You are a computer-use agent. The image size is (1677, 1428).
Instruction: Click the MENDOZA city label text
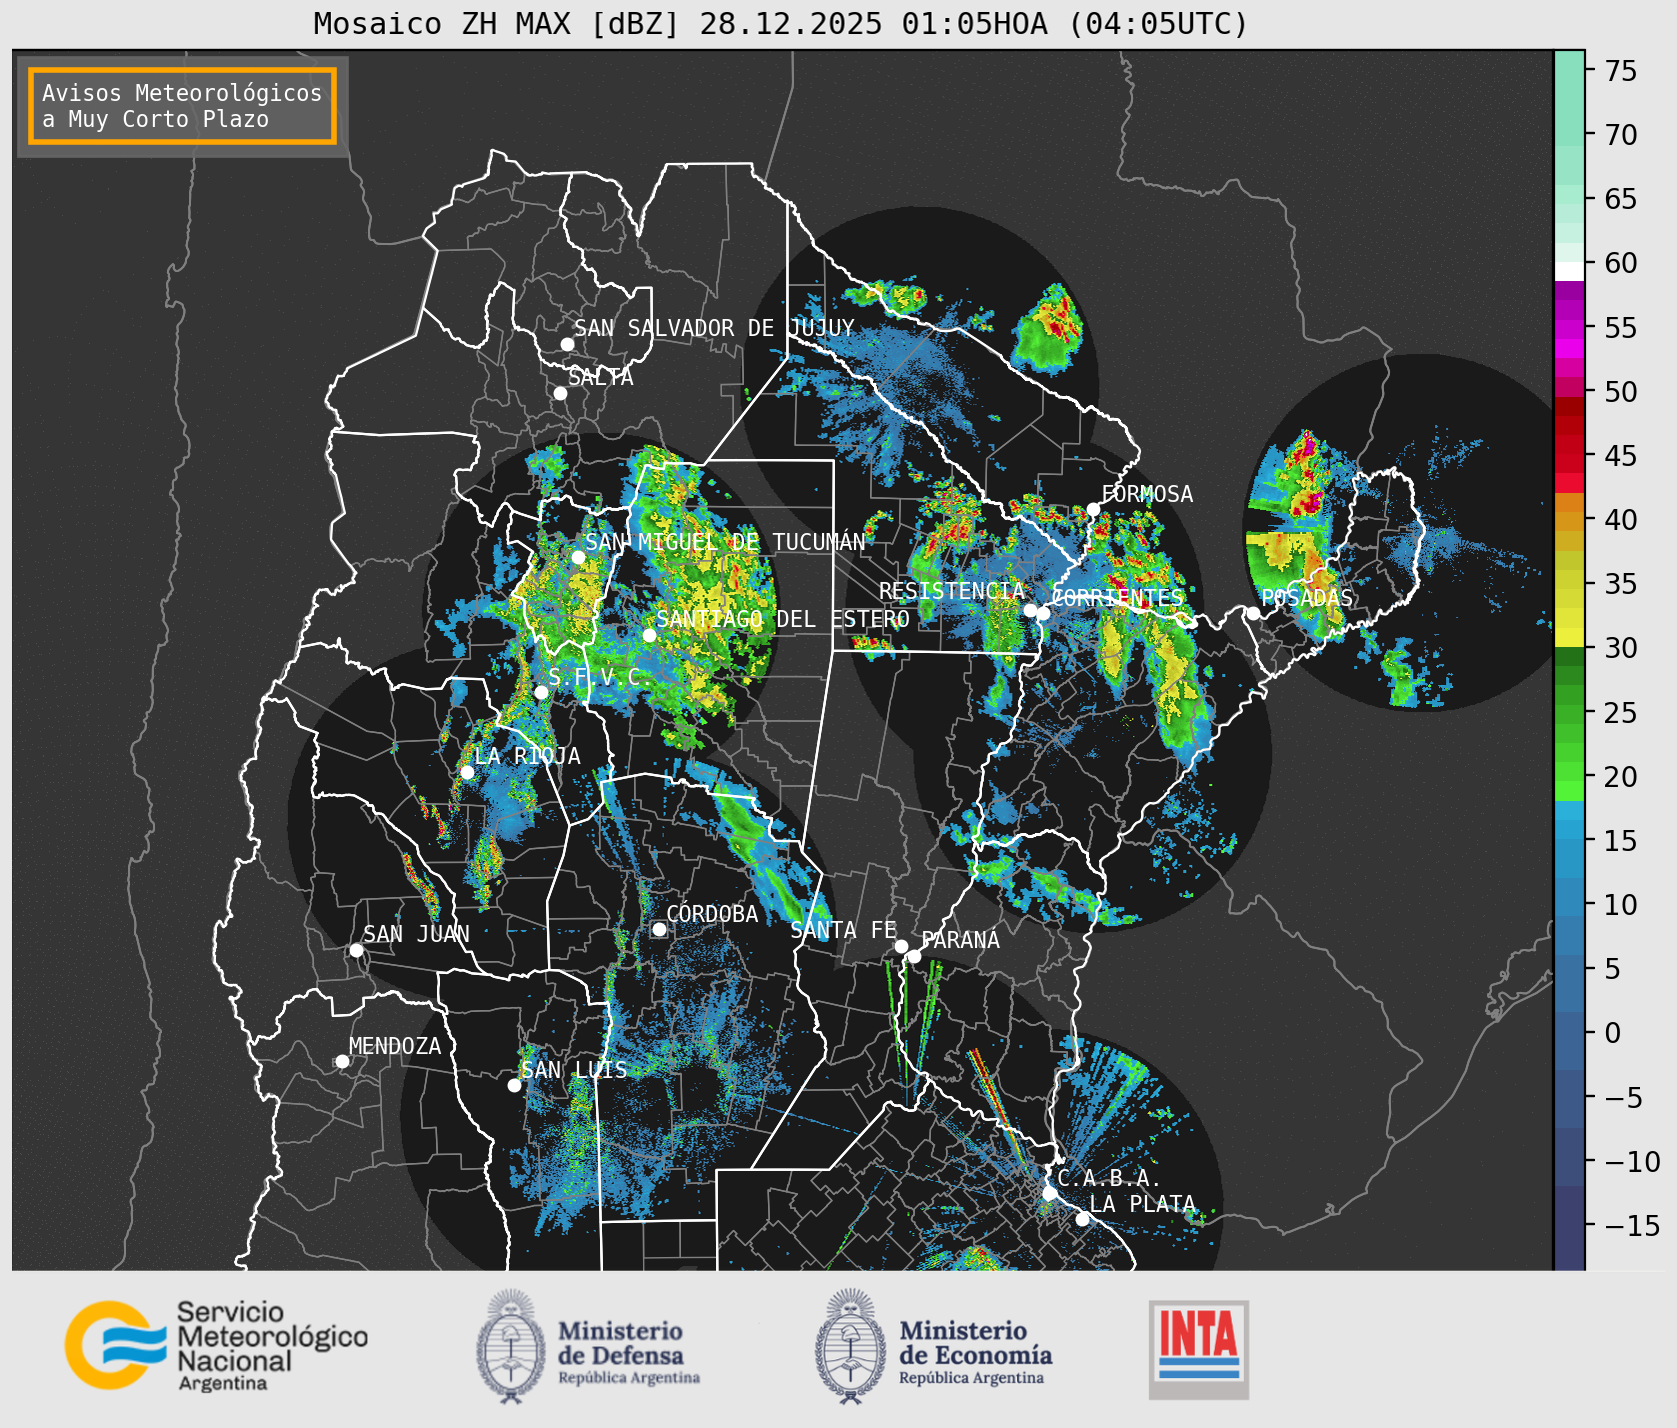[x=395, y=1046]
